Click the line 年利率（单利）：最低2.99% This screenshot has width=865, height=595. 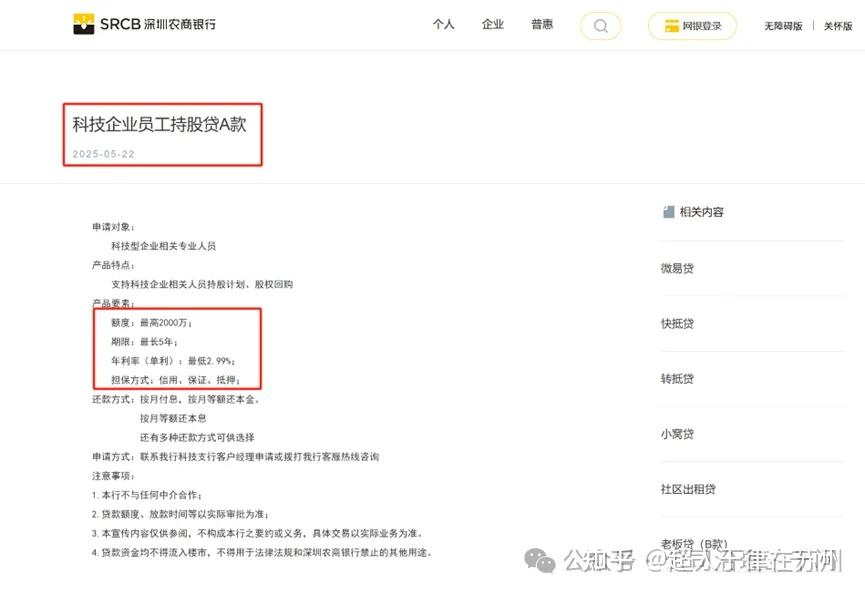click(173, 361)
